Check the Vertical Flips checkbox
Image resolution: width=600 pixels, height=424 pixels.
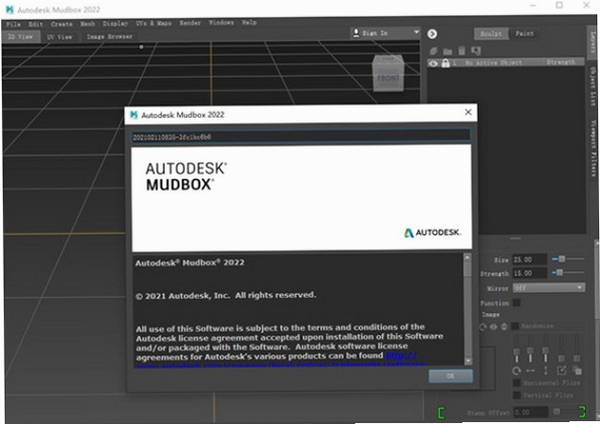pos(517,395)
